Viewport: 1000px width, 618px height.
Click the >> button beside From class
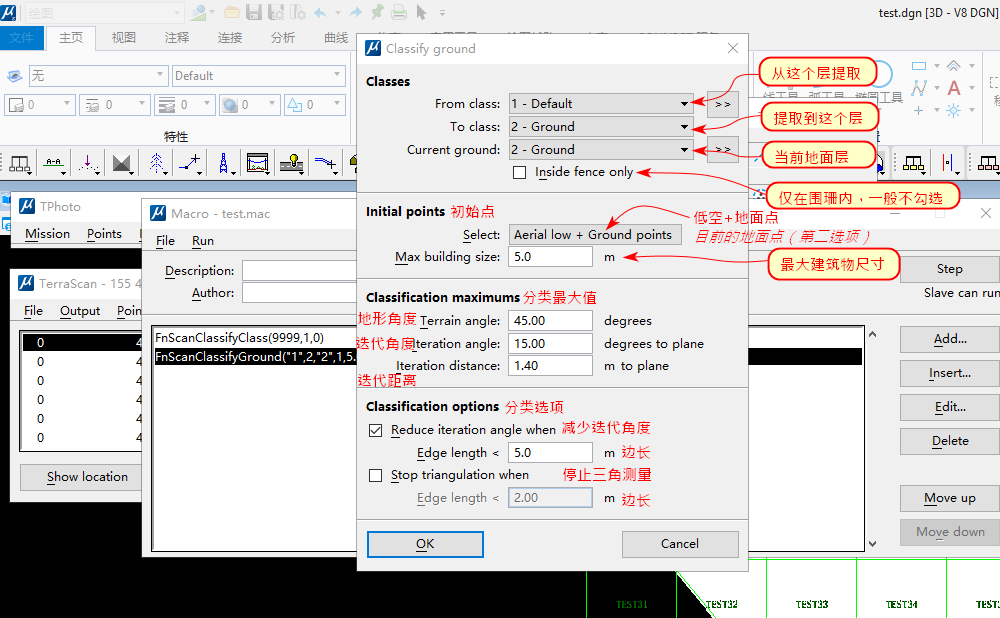point(723,105)
